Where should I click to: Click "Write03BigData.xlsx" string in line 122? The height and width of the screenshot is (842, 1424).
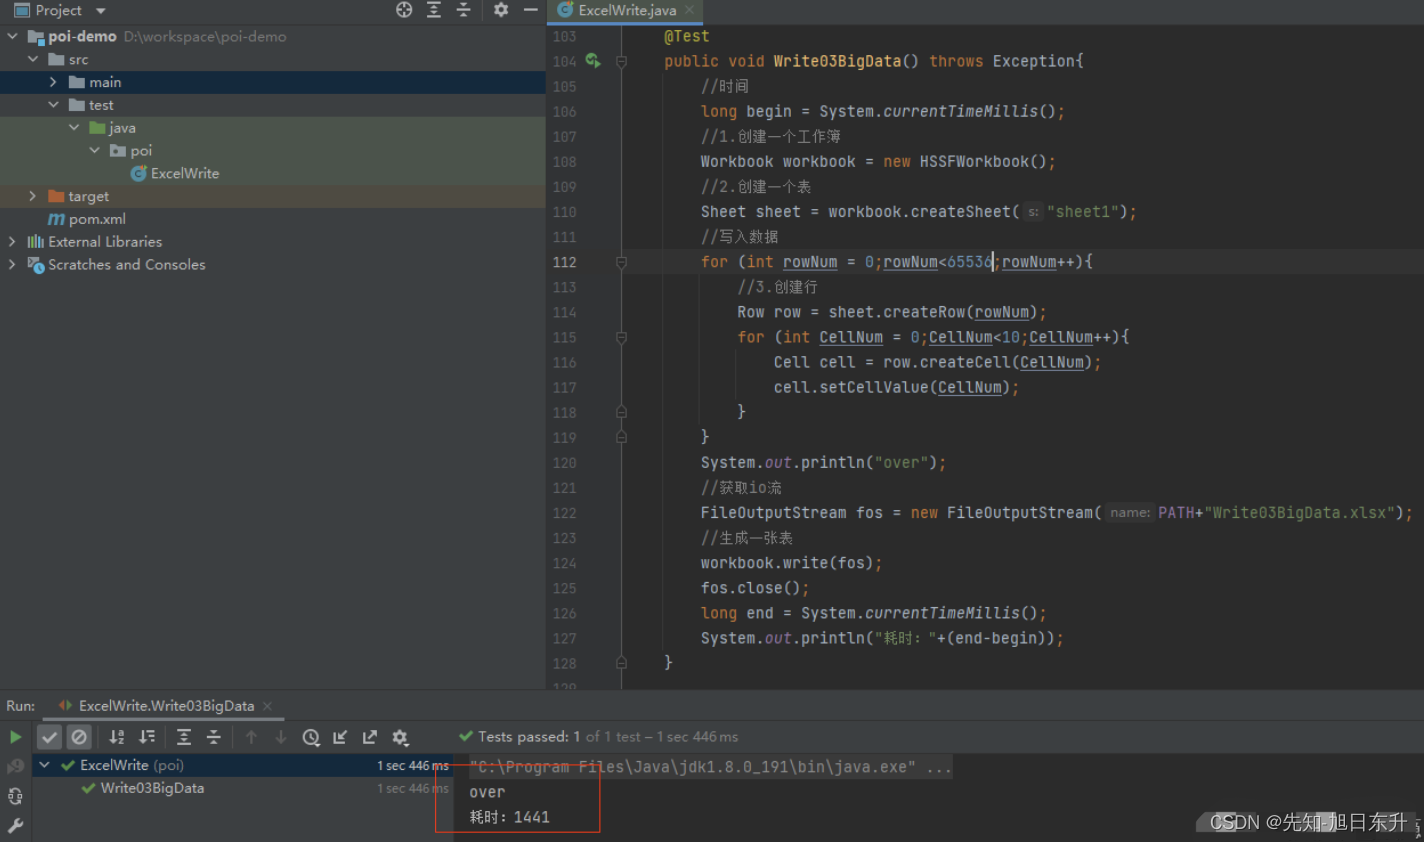[1299, 513]
